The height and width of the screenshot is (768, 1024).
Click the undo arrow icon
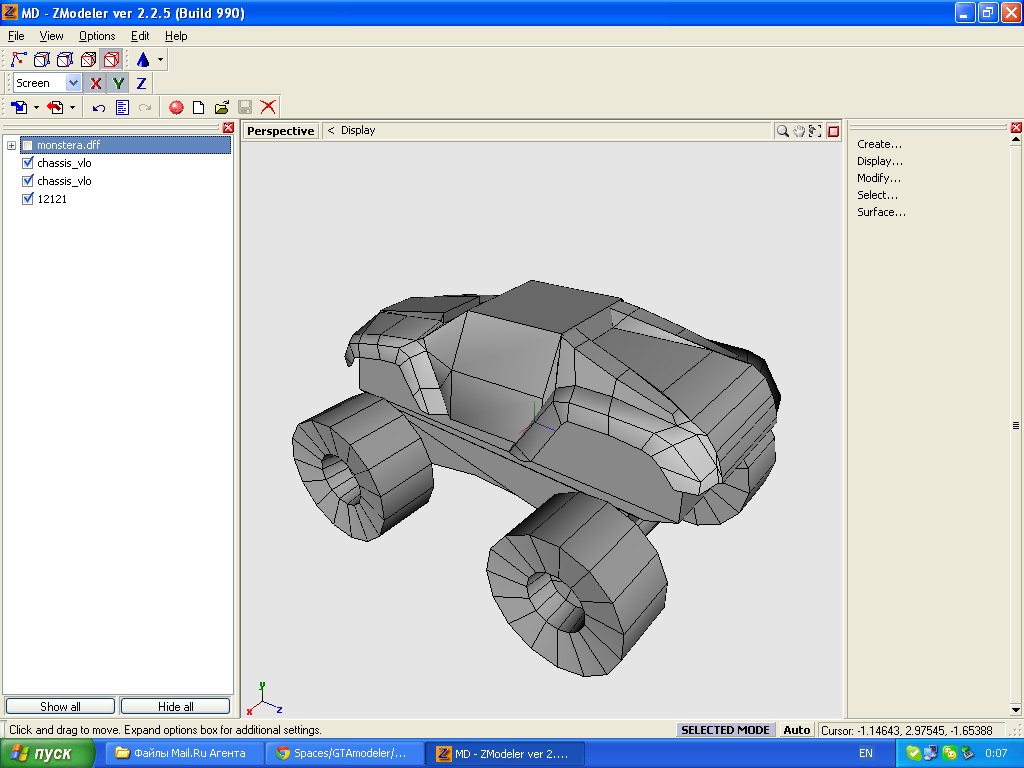coord(98,107)
